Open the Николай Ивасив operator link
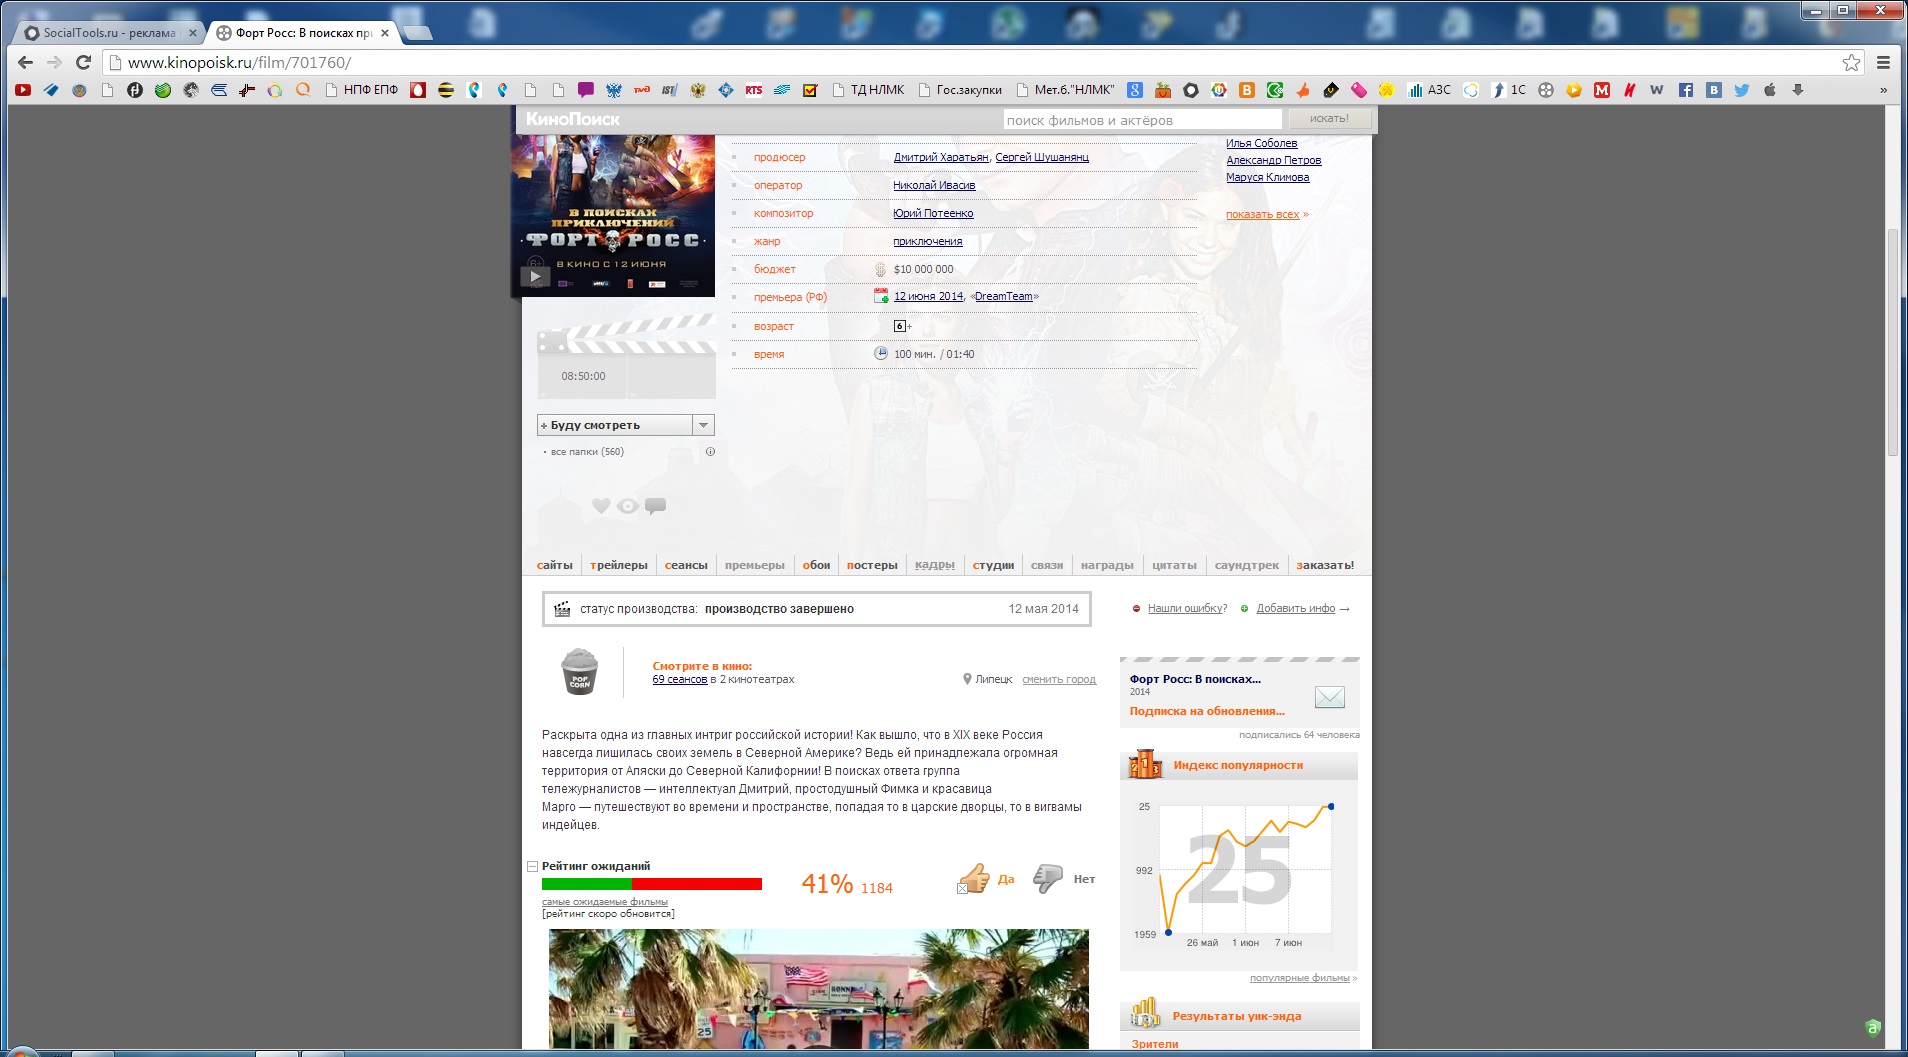1908x1057 pixels. (x=934, y=185)
